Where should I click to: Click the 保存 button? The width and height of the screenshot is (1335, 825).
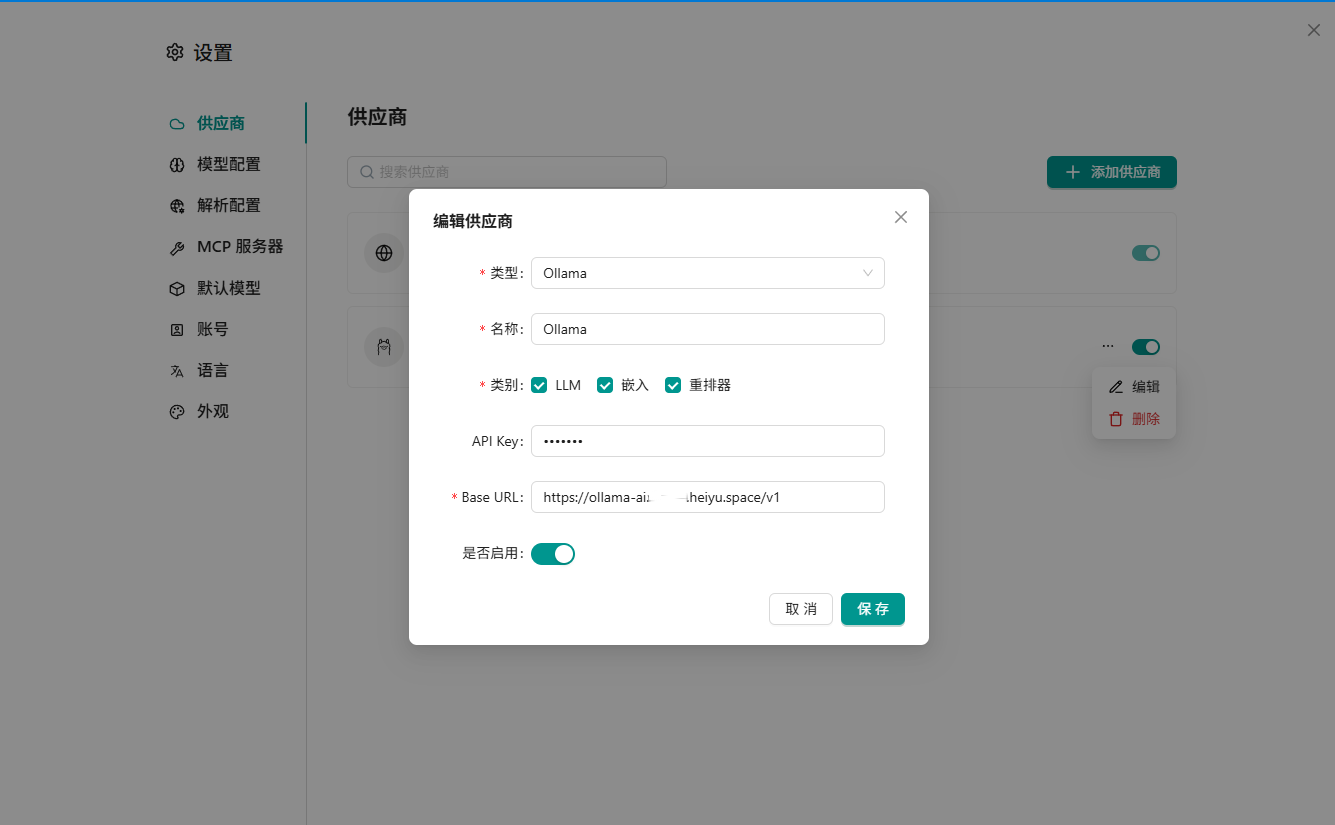tap(873, 609)
